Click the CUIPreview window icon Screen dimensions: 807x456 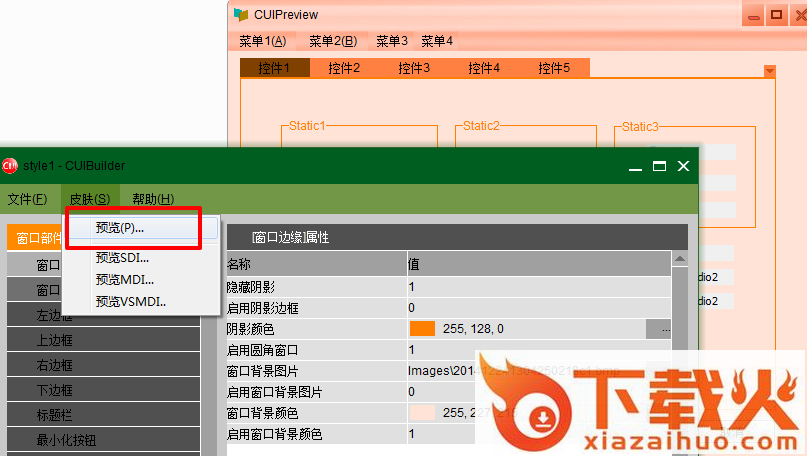pyautogui.click(x=241, y=14)
